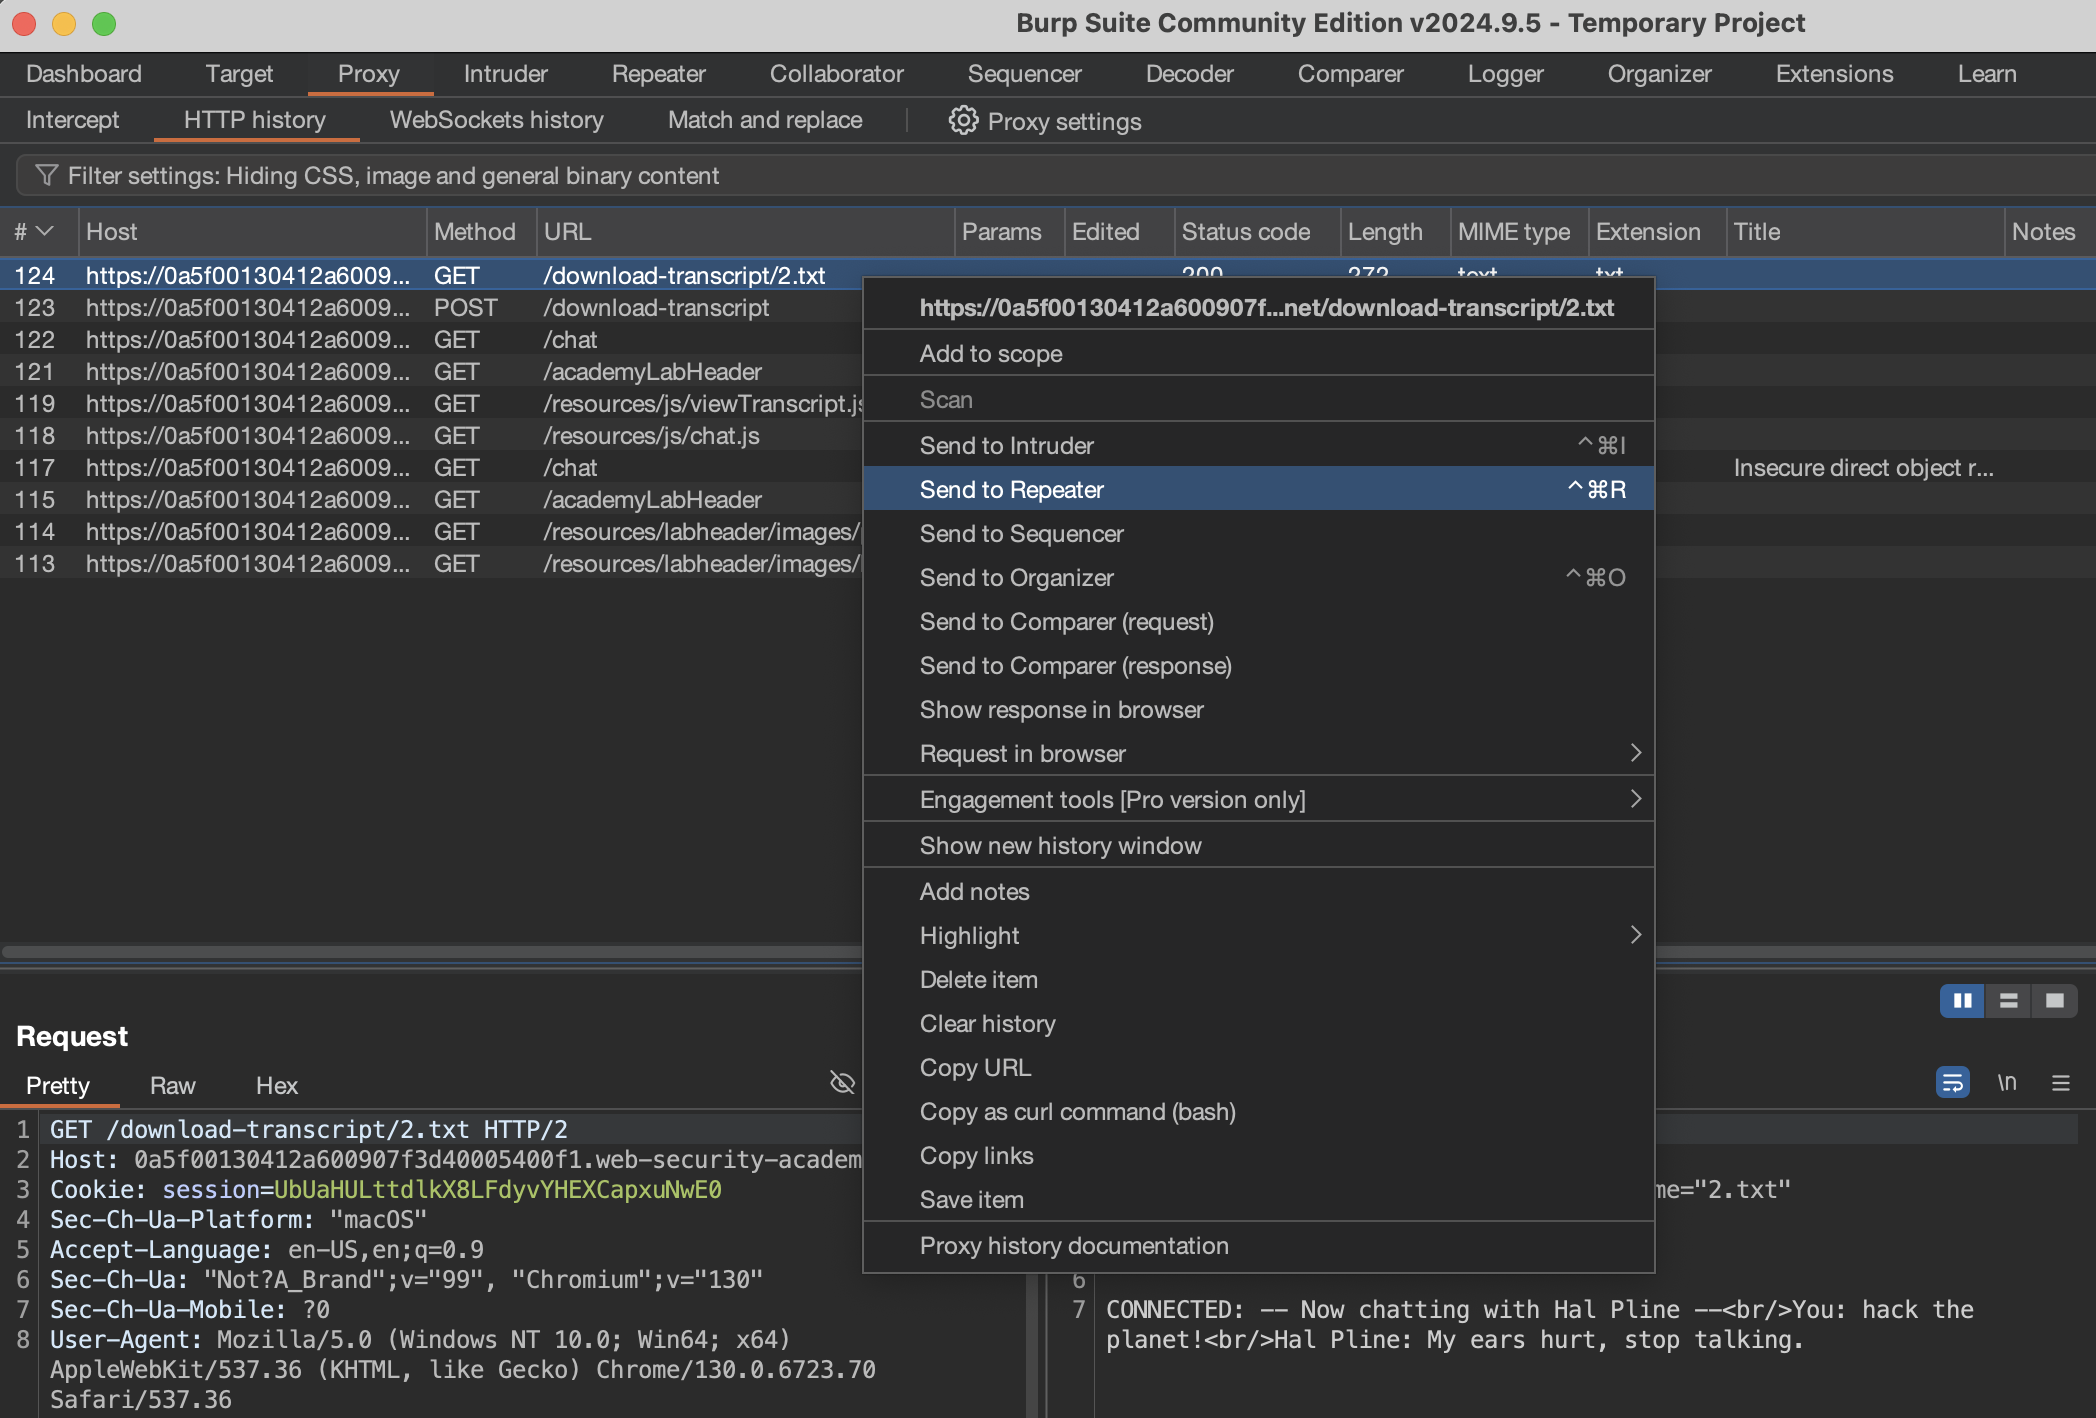The image size is (2096, 1418).
Task: Sort by the MIME type column header
Action: coord(1518,231)
